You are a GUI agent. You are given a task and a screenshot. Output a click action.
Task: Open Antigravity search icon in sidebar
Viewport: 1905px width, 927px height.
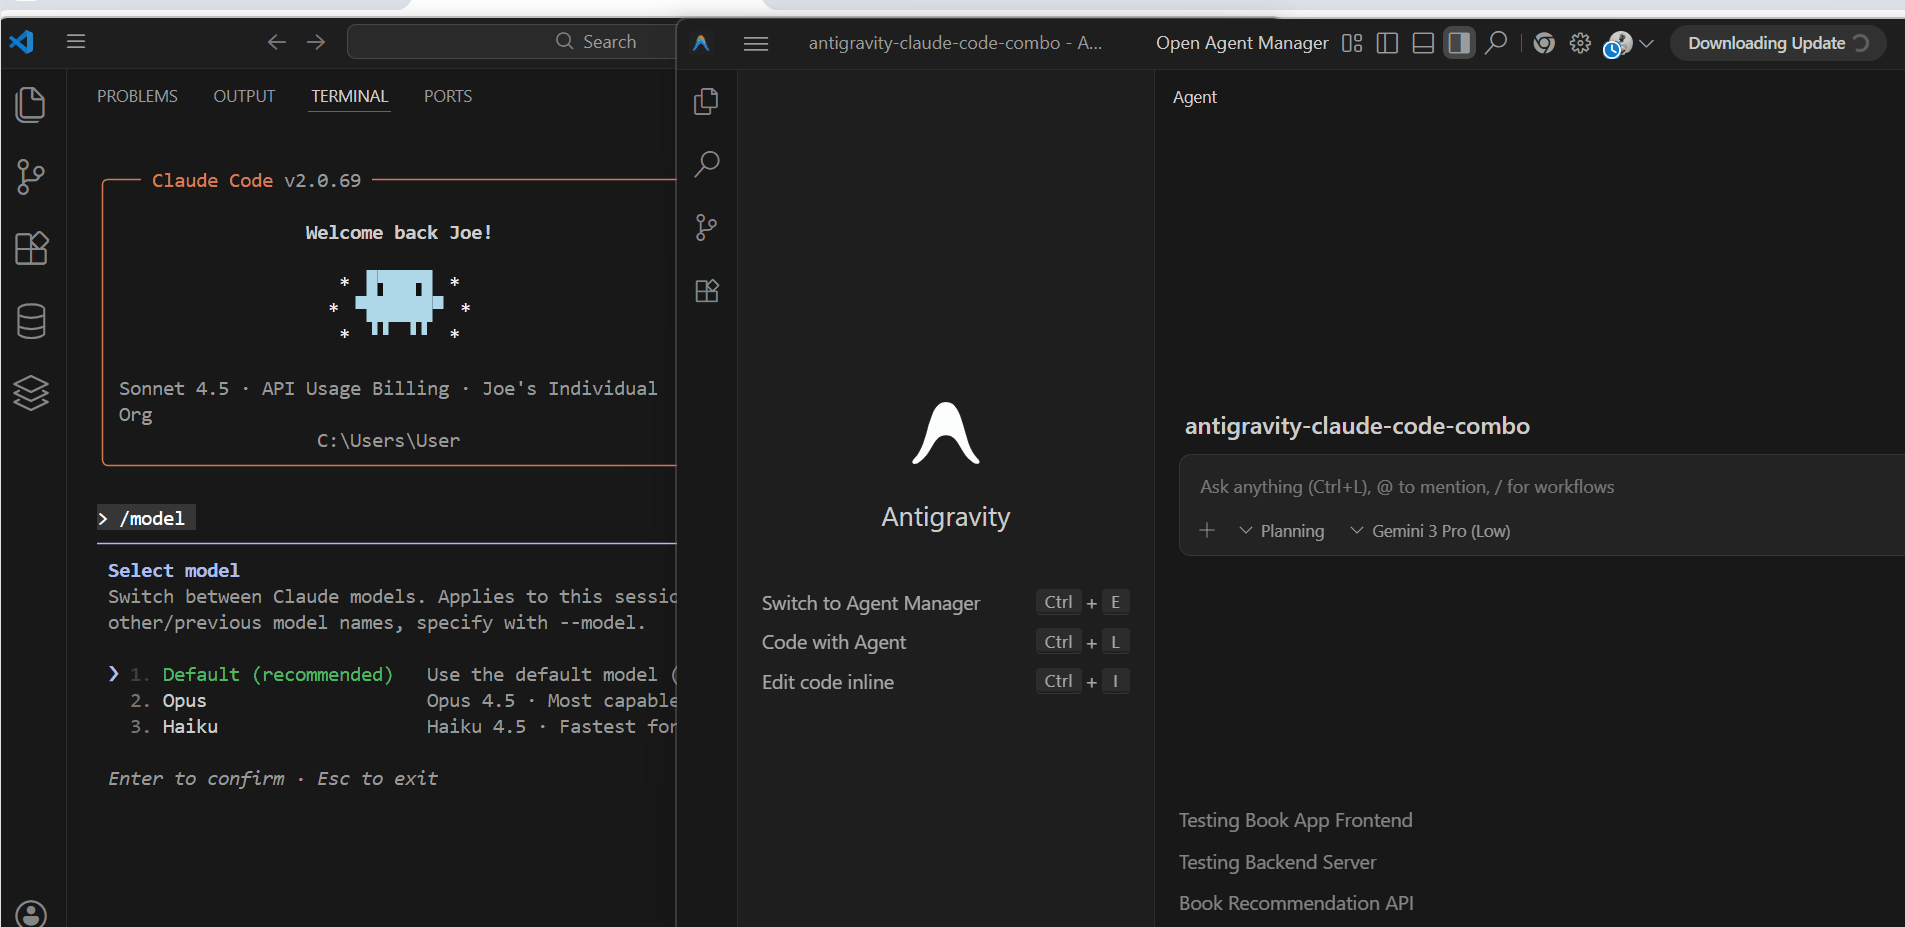coord(707,164)
